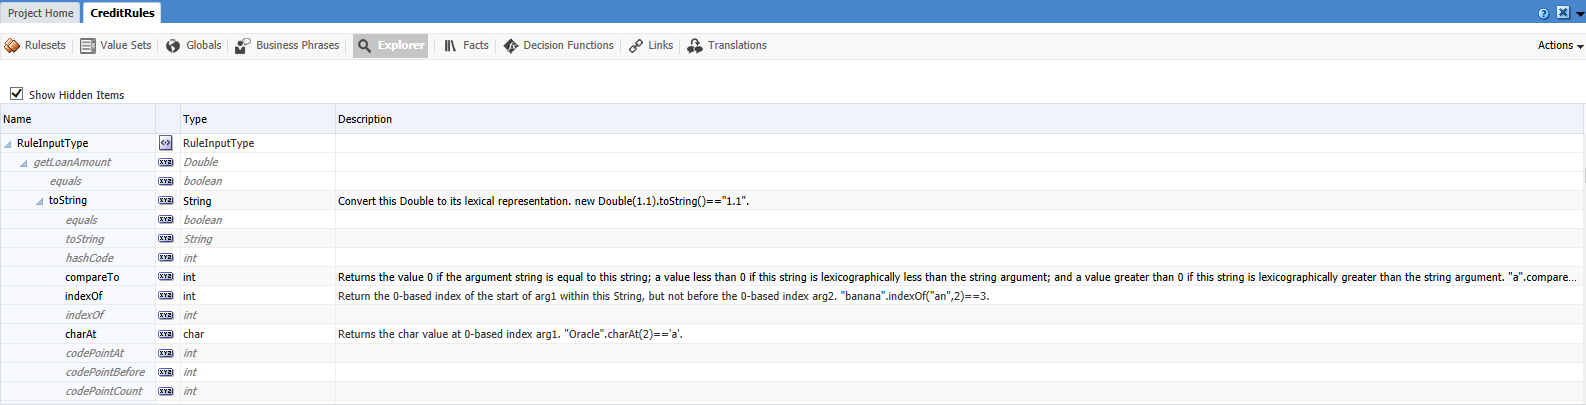This screenshot has height=405, width=1586.
Task: Open Globals via the globe icon
Action: (x=173, y=46)
